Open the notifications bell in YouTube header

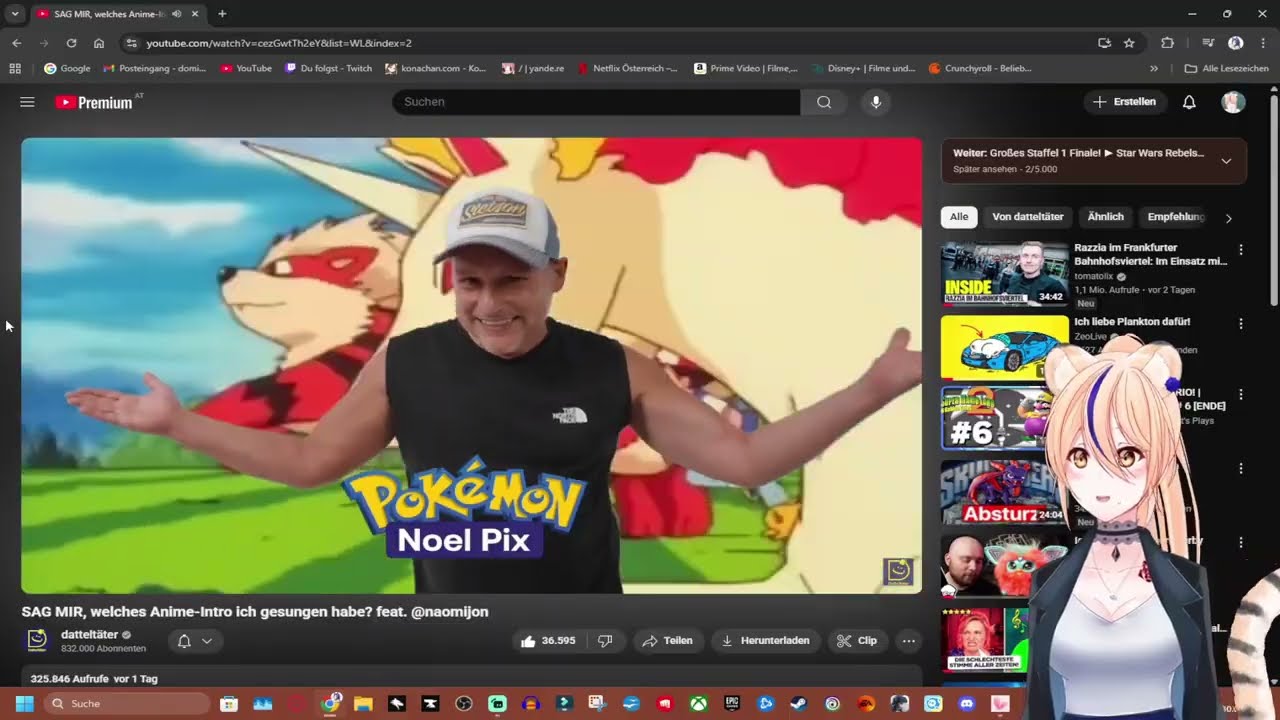1189,102
